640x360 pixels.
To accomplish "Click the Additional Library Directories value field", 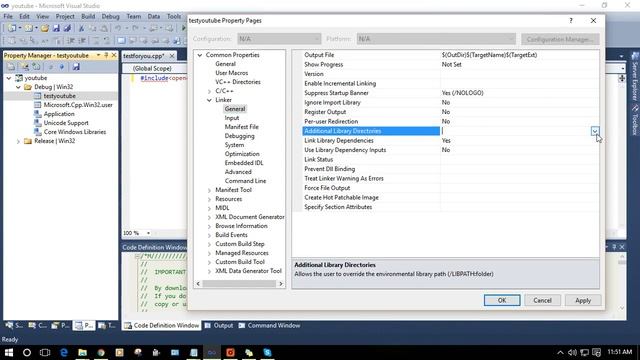I will pos(516,131).
